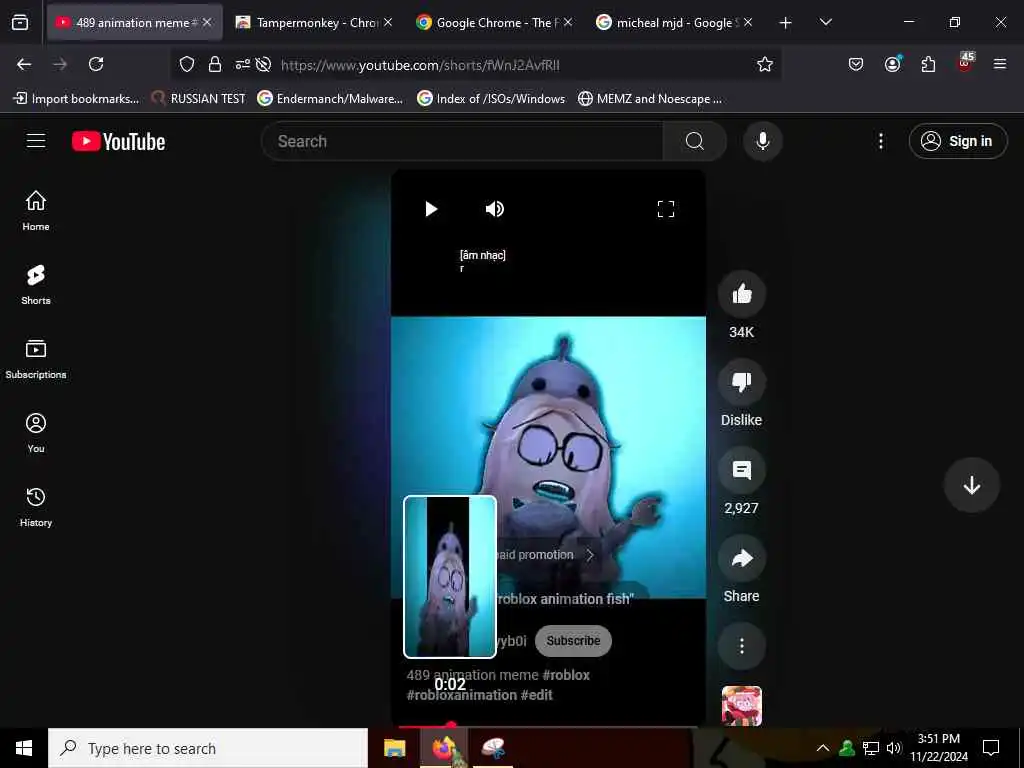Reload the current page
This screenshot has height=768, width=1024.
(x=96, y=64)
